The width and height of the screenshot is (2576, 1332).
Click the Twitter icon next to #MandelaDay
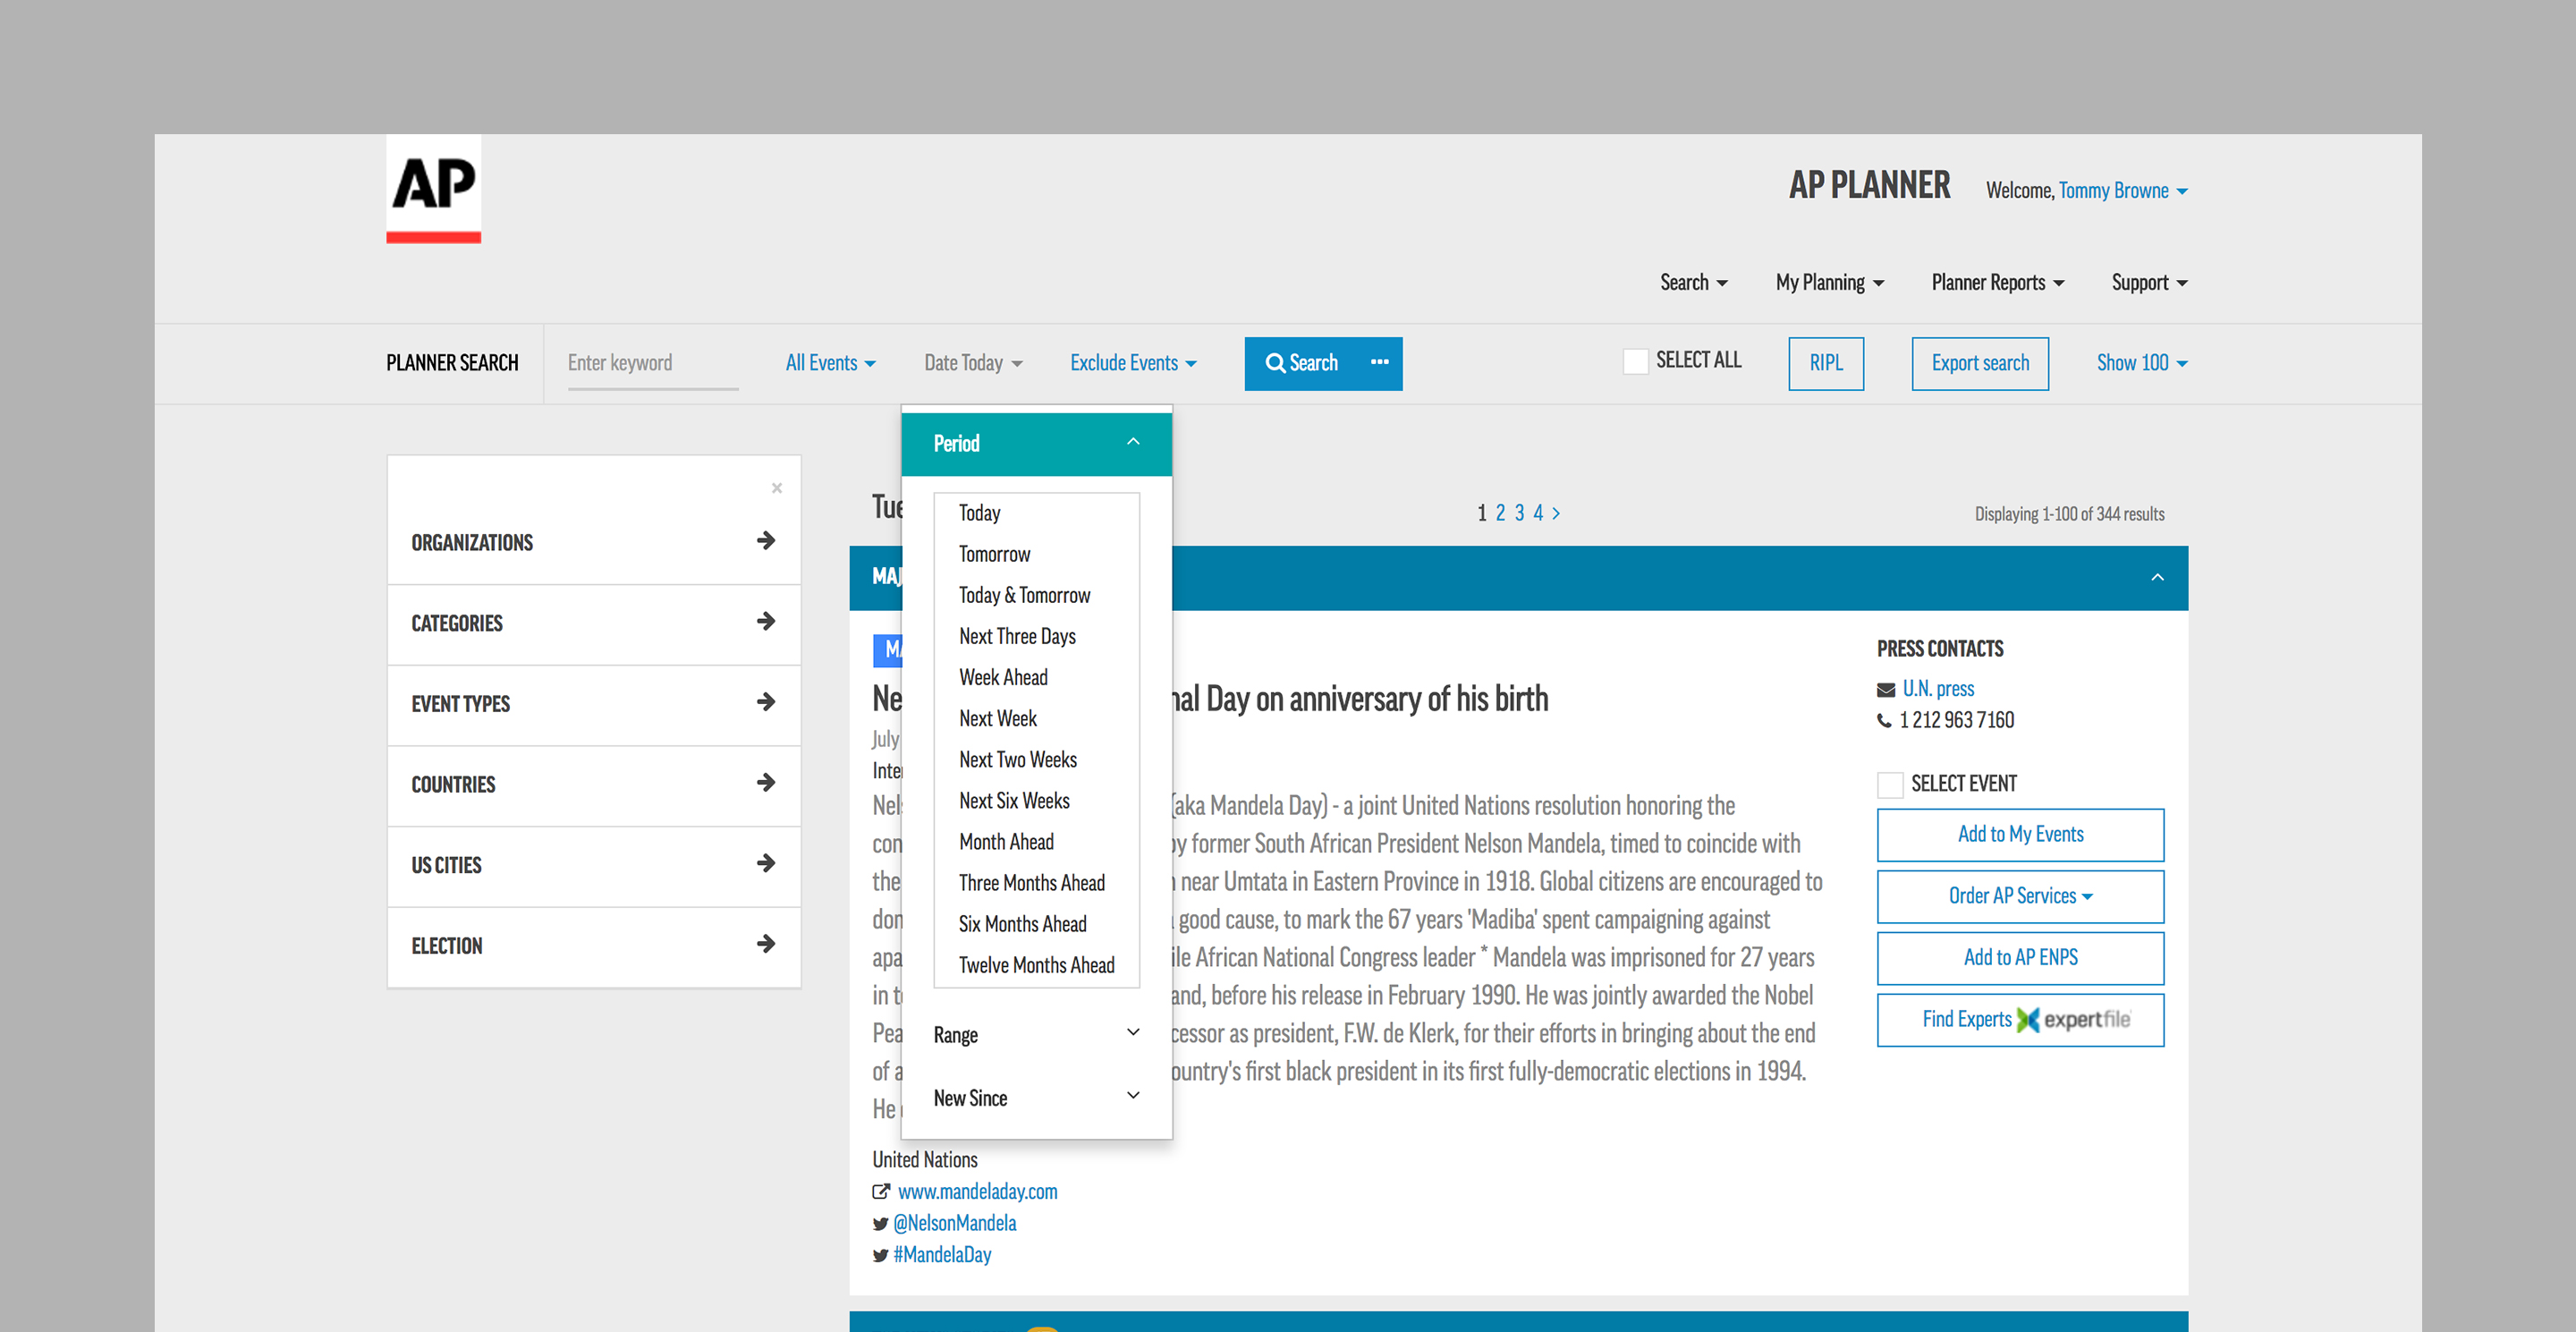[x=880, y=1255]
